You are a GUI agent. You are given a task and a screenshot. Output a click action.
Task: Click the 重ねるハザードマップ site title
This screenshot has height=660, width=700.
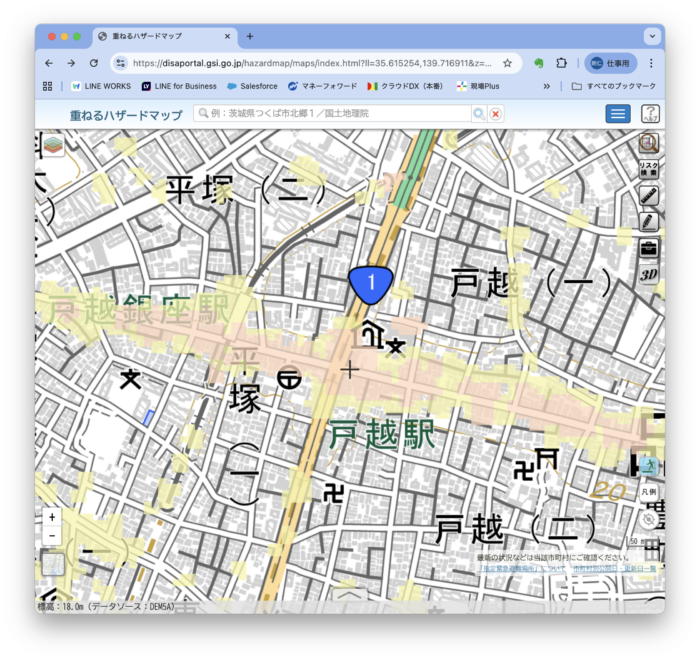point(126,115)
